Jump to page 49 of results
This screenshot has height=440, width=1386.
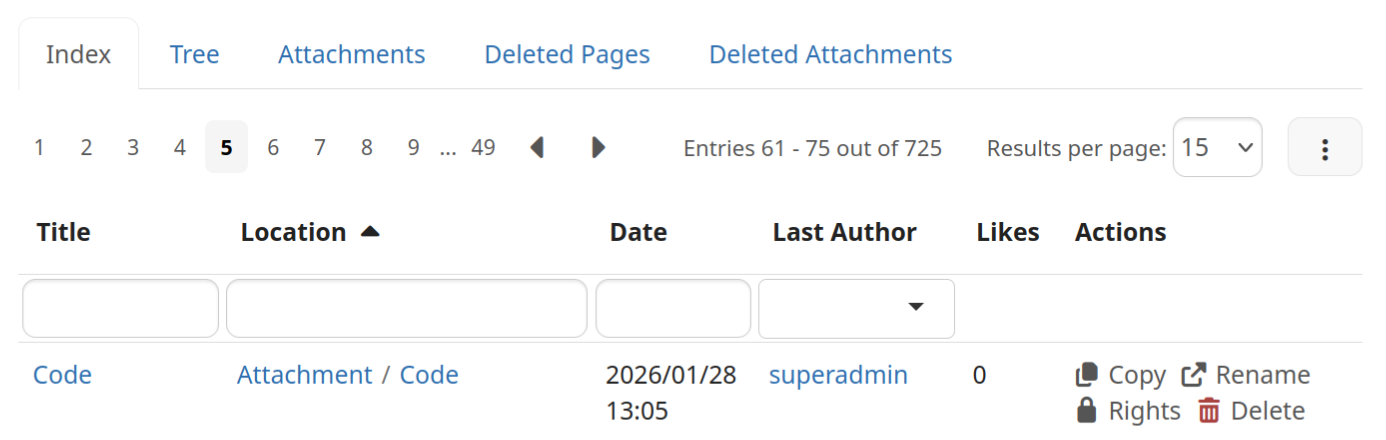point(483,148)
